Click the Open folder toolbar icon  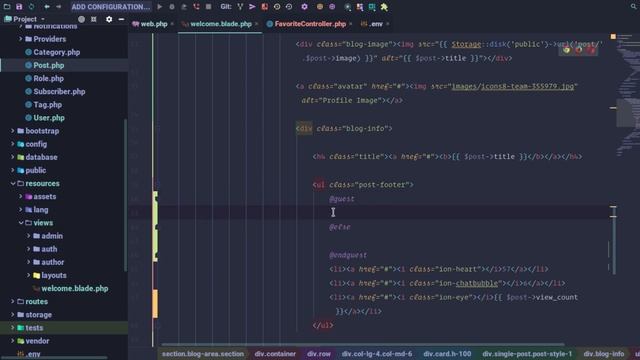[x=7, y=7]
